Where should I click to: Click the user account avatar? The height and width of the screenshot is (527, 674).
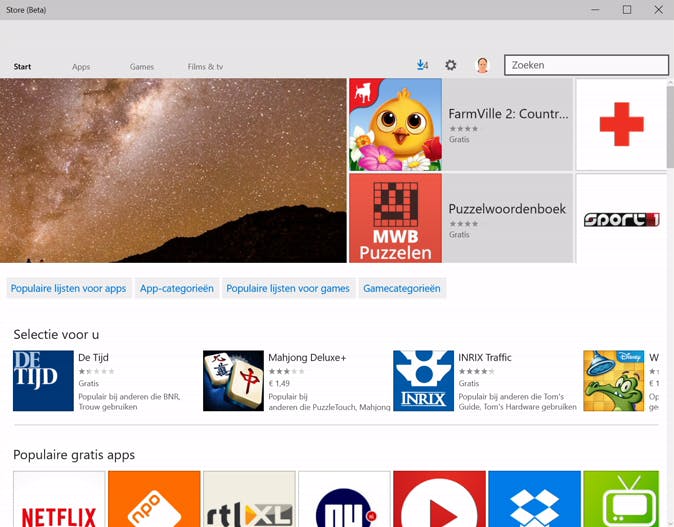click(x=483, y=65)
